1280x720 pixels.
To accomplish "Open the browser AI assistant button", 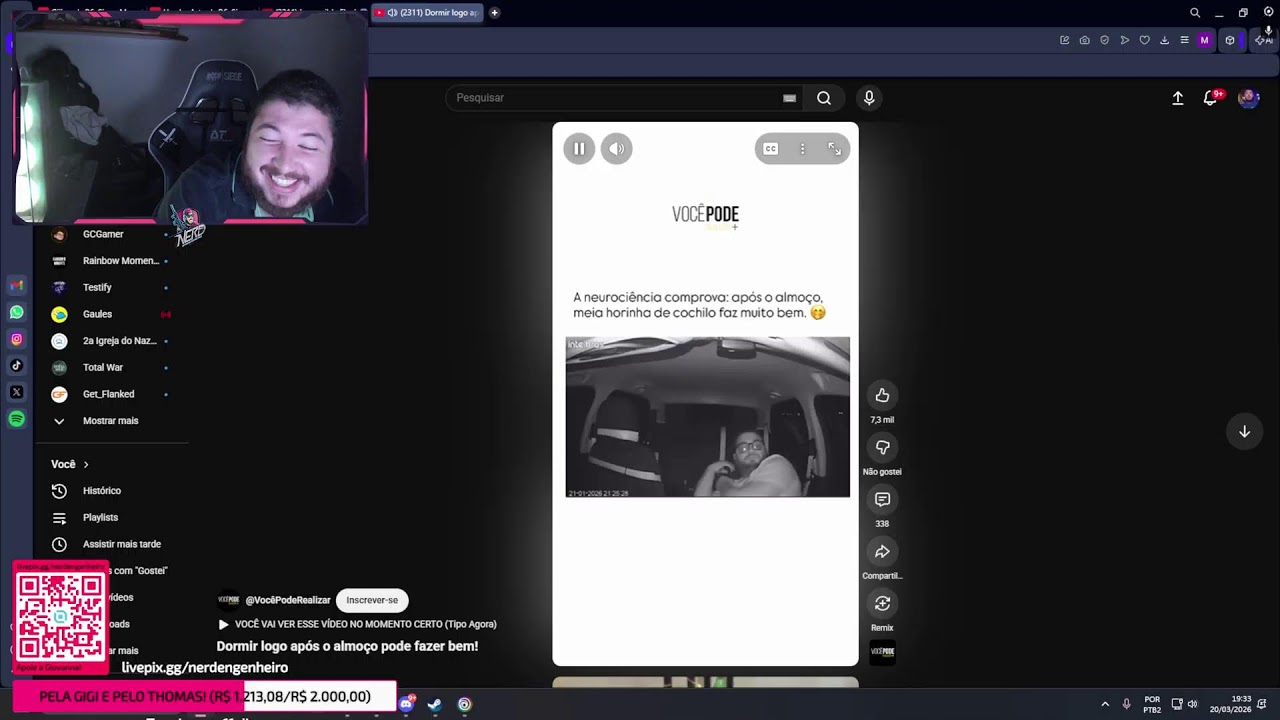I will tap(1264, 40).
